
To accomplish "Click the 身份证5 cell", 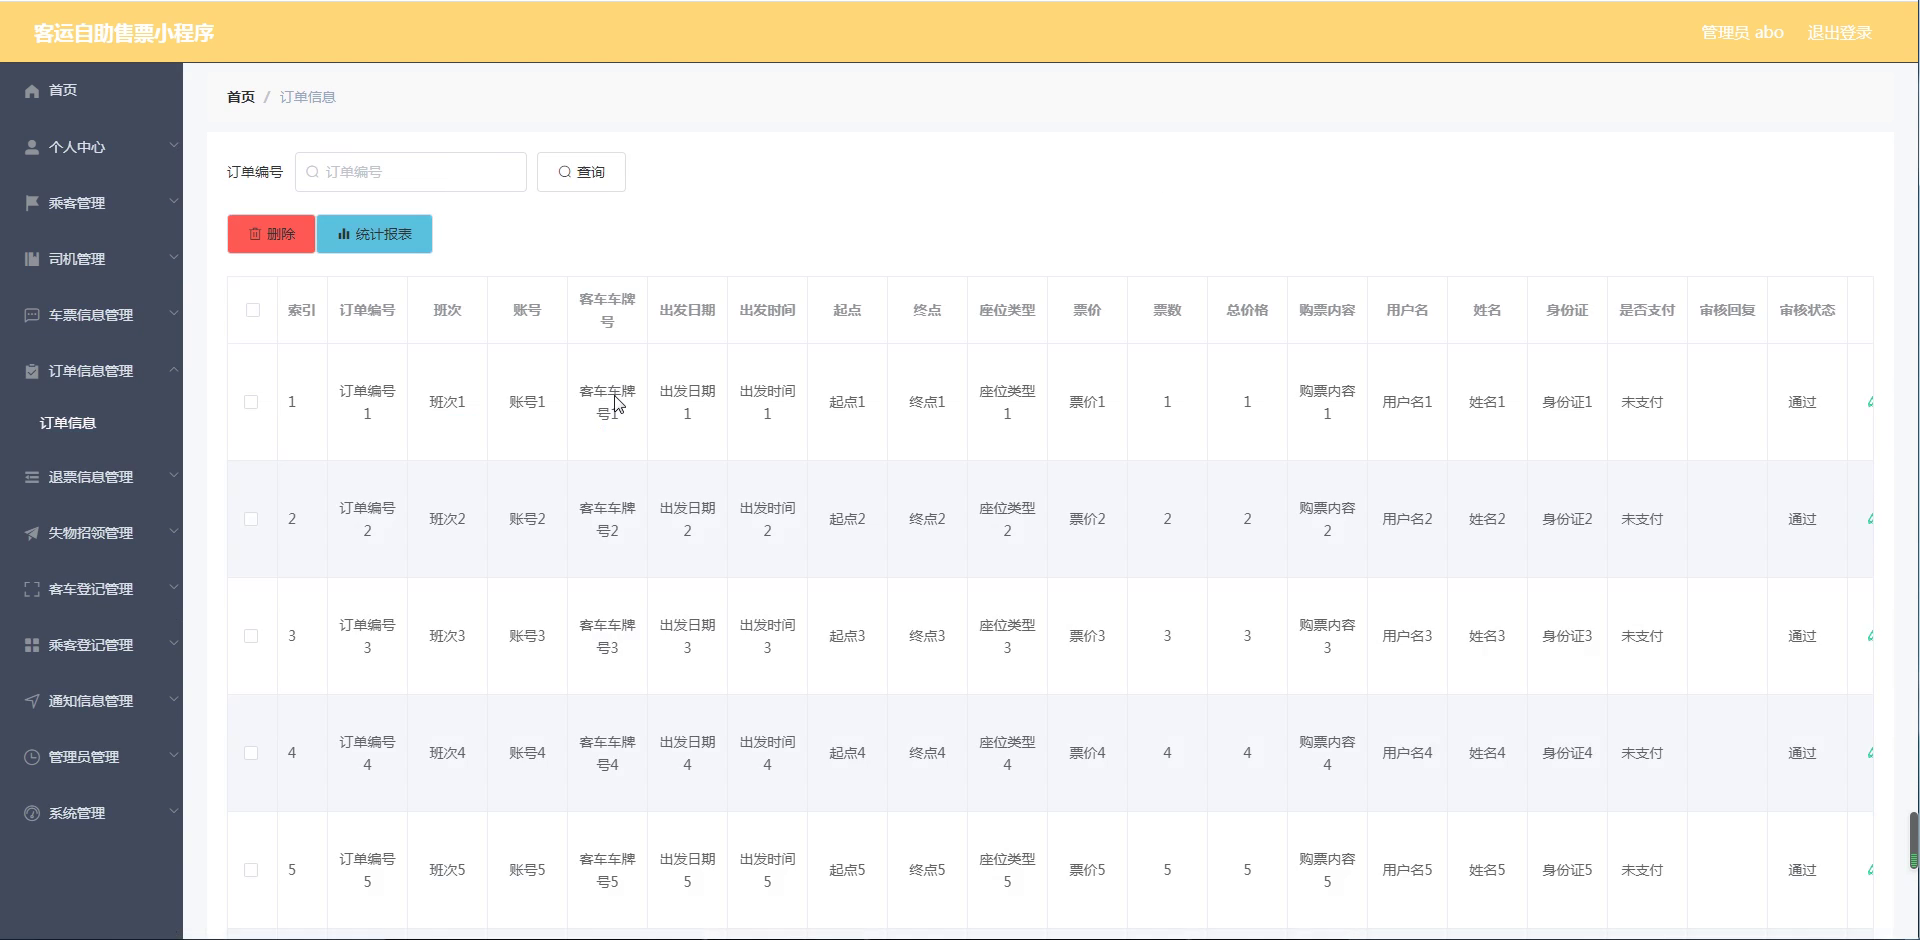I will 1567,870.
